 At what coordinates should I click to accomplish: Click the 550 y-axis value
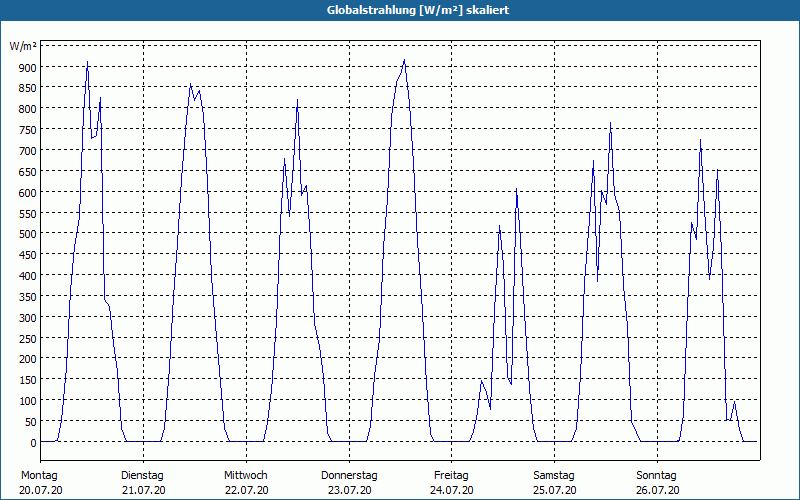27,214
